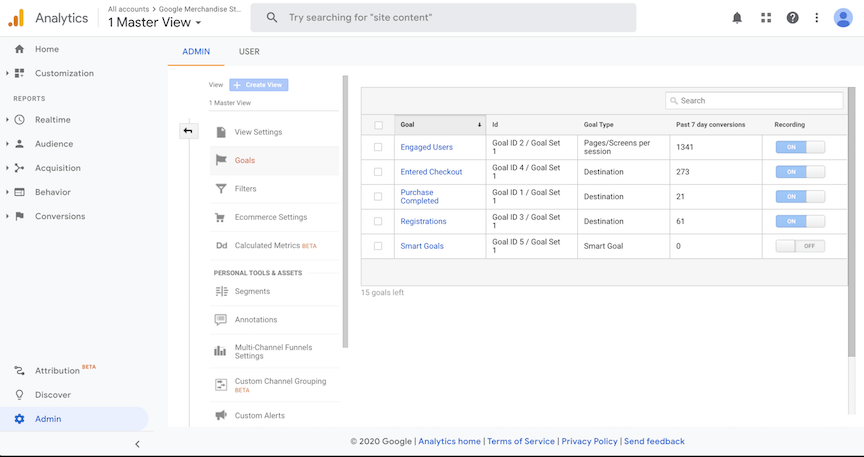The image size is (864, 457).
Task: Tick the Smart Goals row checkbox
Action: tap(378, 246)
